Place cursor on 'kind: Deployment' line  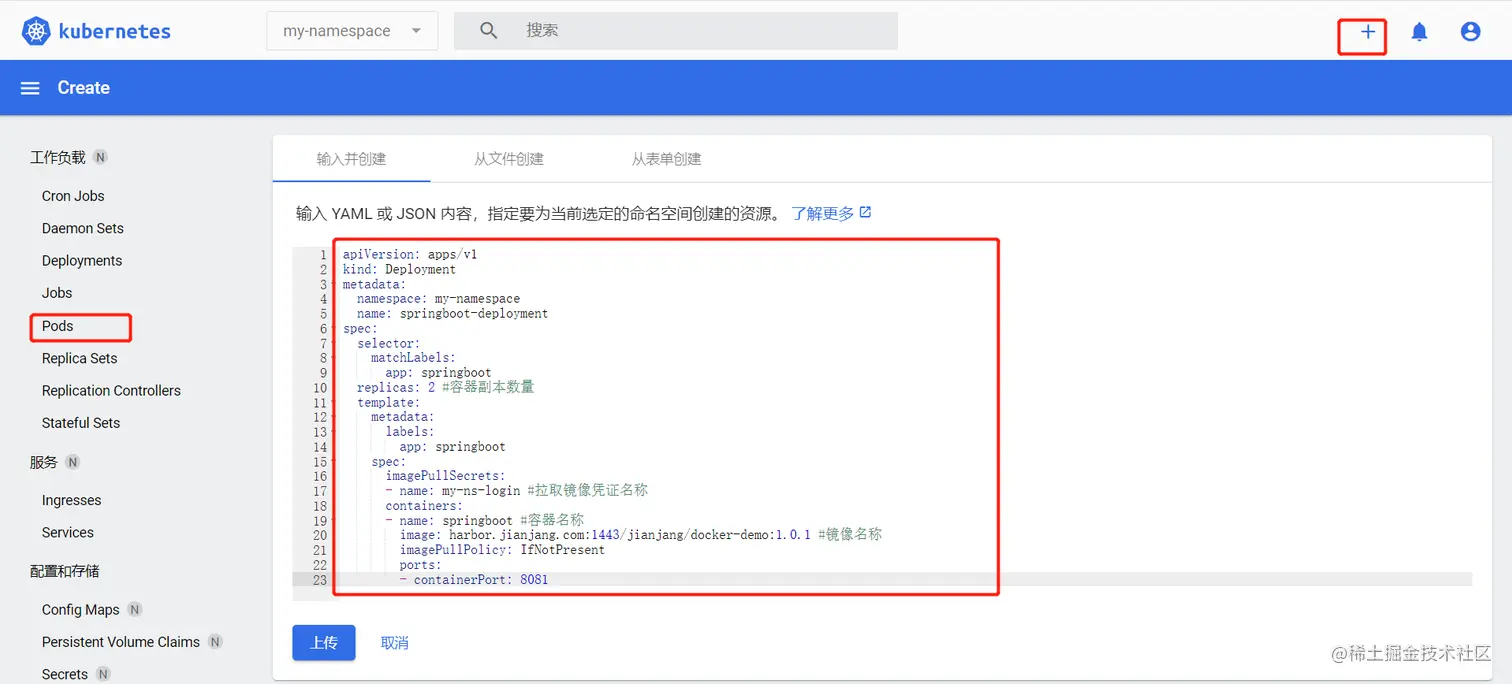(399, 269)
